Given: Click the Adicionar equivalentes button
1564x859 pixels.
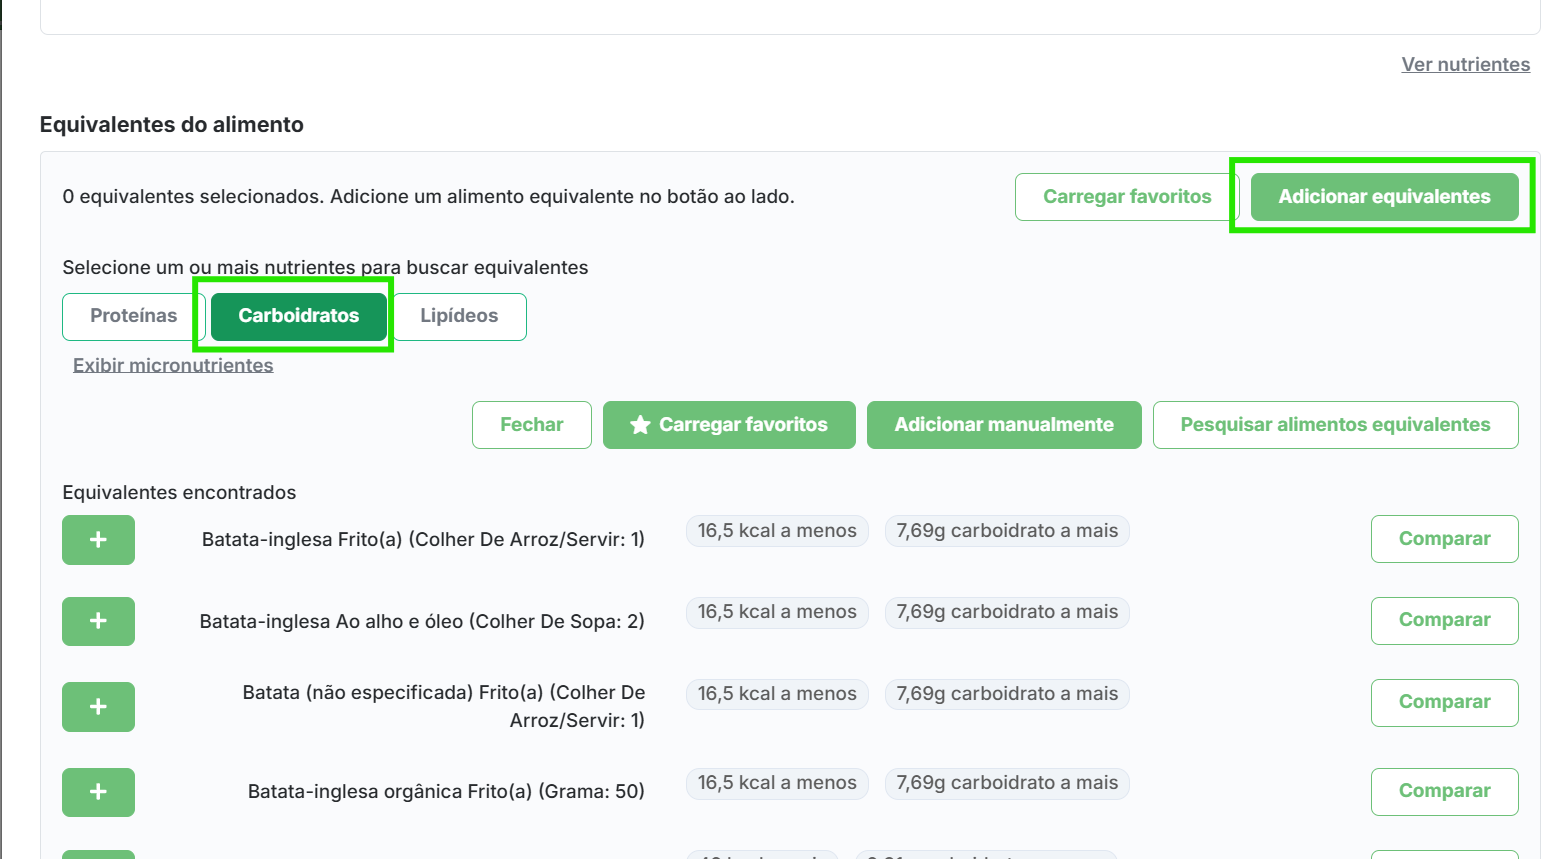Looking at the screenshot, I should pos(1384,197).
